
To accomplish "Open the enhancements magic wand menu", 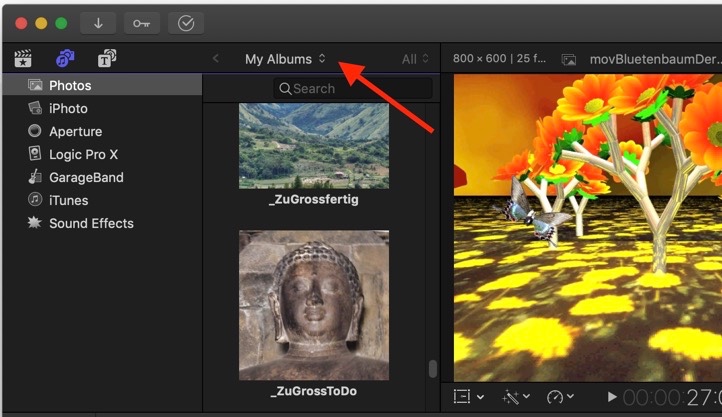I will pyautogui.click(x=517, y=397).
